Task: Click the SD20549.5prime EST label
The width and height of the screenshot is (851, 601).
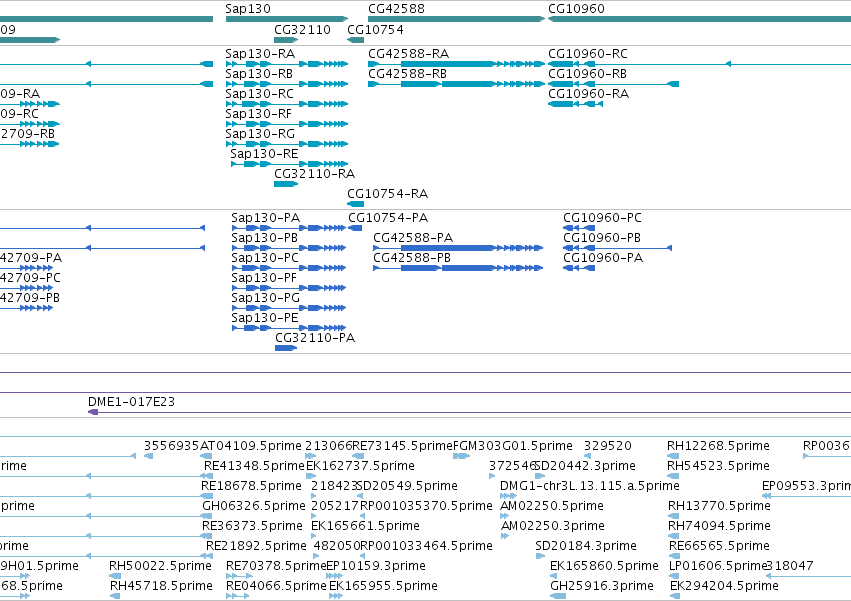Action: 407,486
